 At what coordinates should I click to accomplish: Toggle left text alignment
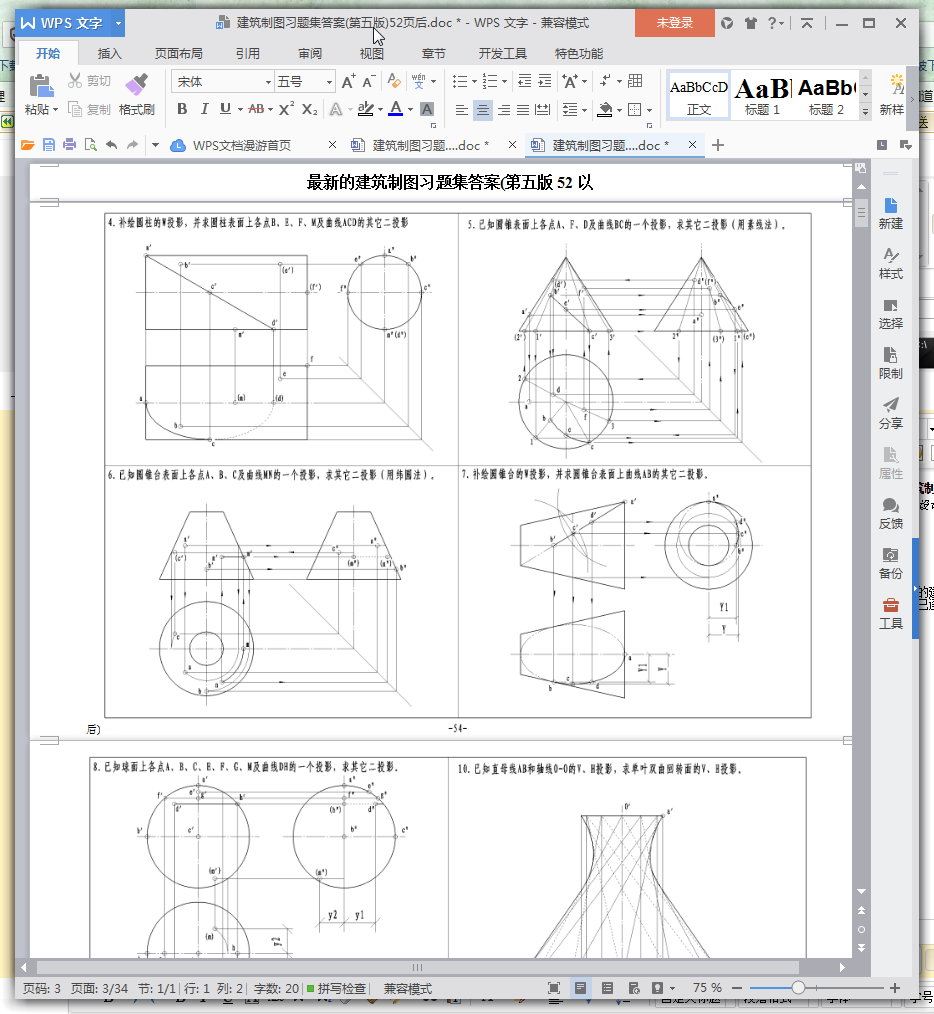click(461, 110)
